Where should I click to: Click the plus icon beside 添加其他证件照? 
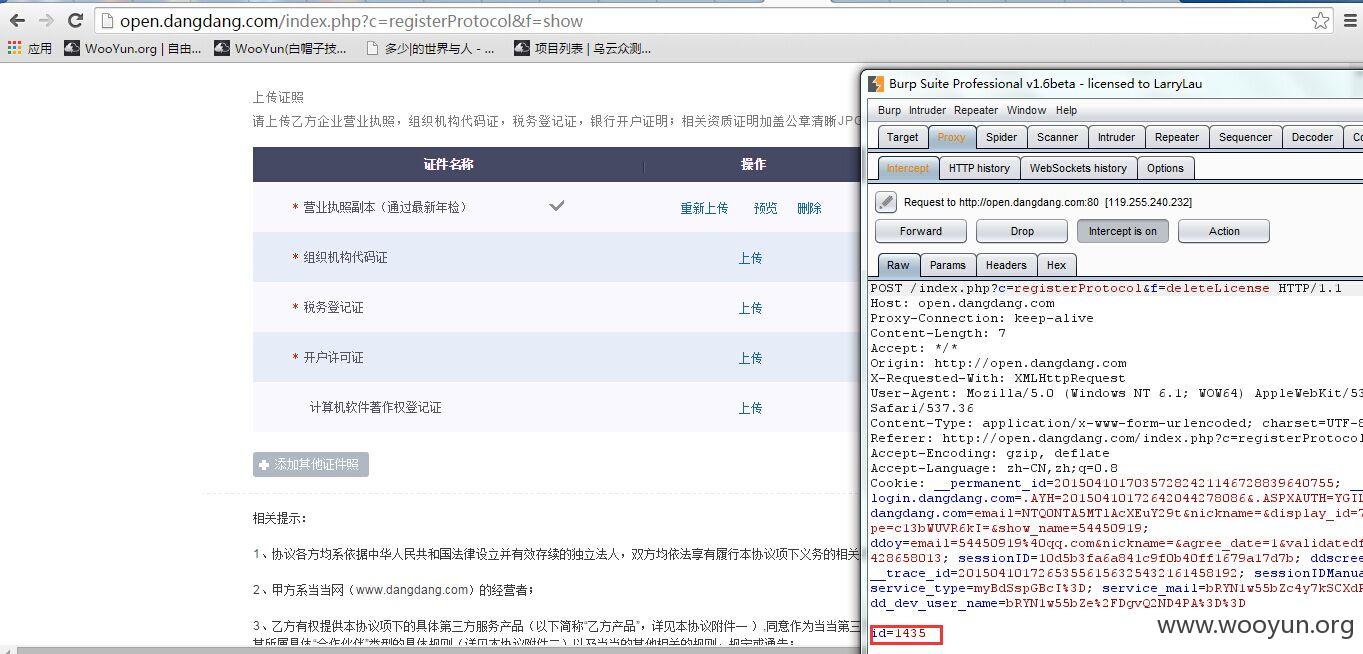coord(264,465)
